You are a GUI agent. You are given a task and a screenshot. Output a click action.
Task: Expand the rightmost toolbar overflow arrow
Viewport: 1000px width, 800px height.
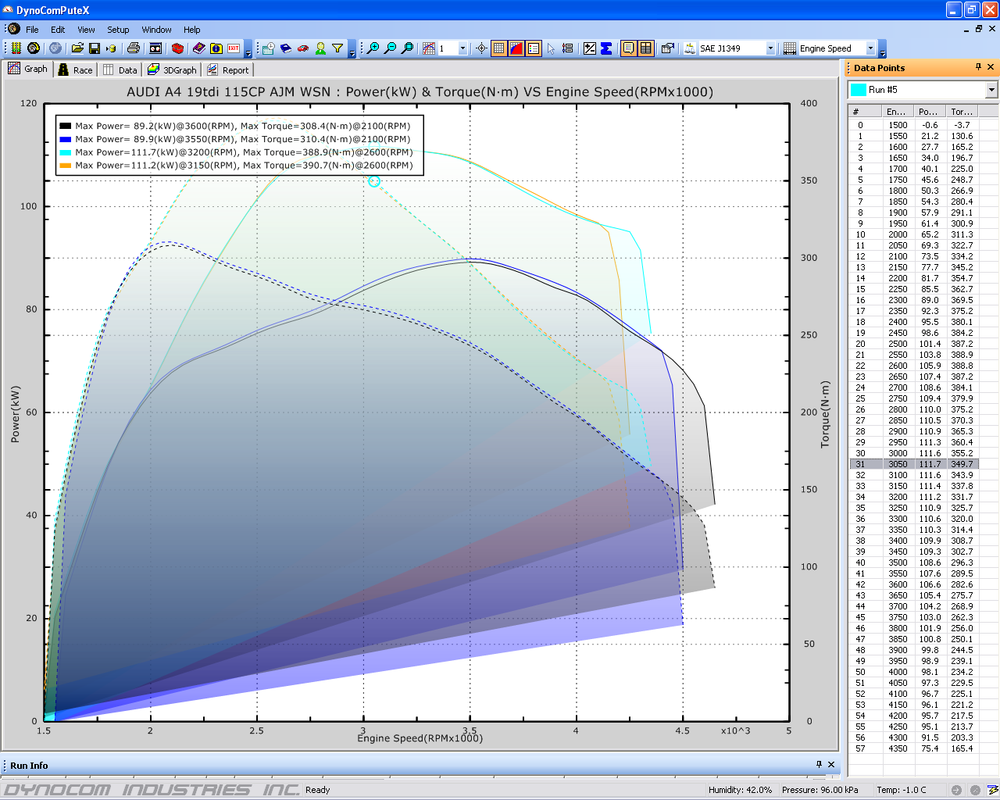(x=882, y=49)
